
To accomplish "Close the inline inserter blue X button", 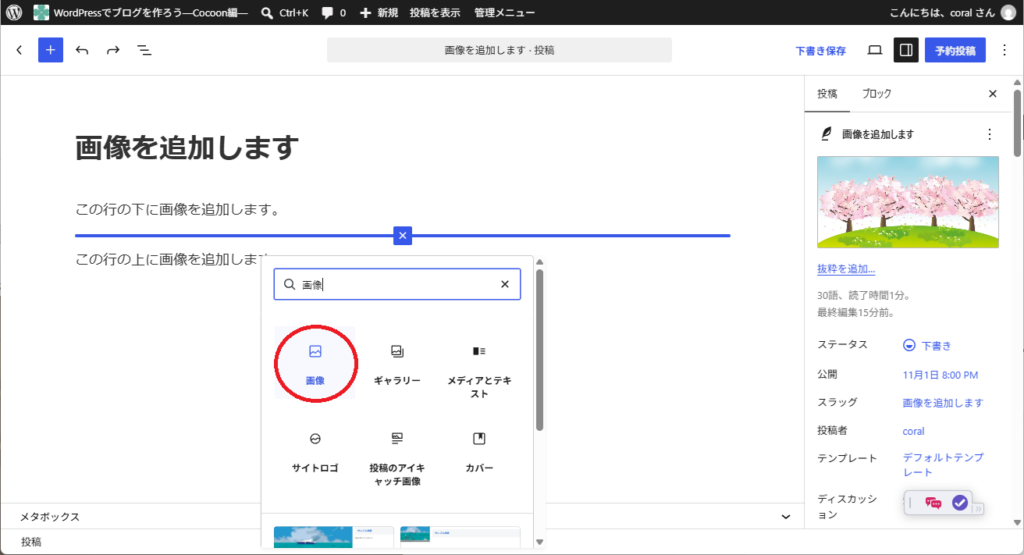I will (x=402, y=236).
